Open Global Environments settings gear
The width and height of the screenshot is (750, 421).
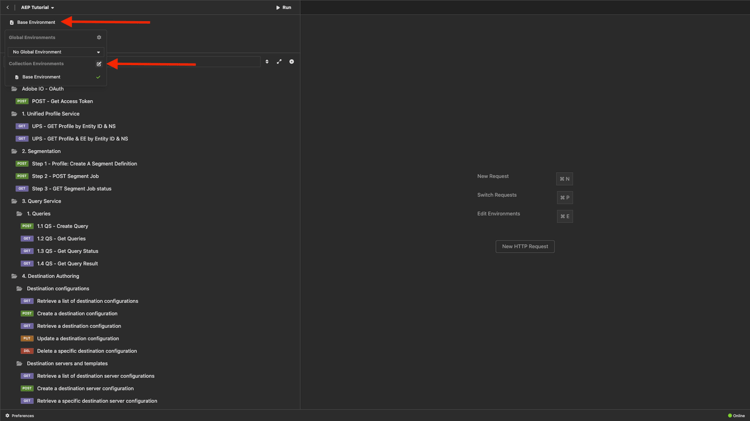[99, 37]
